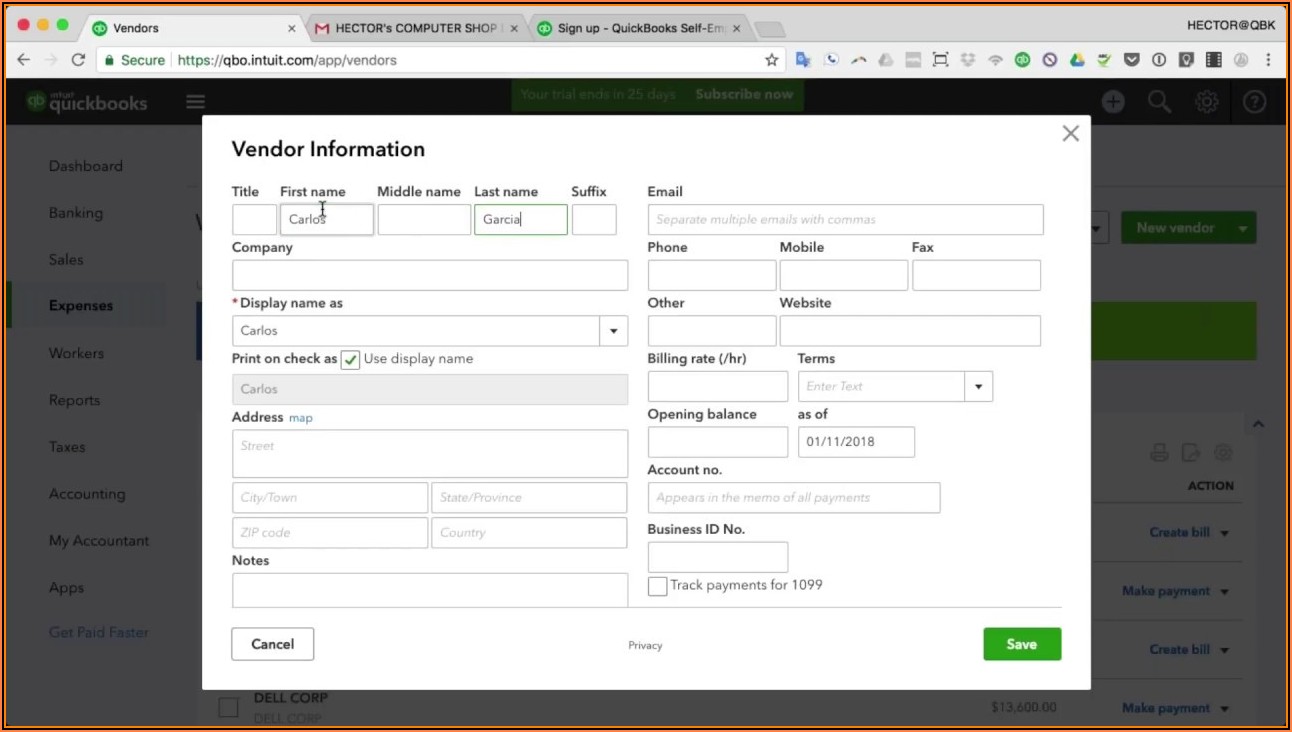Click the print icon above vendor list
This screenshot has height=732, width=1292.
coord(1159,452)
